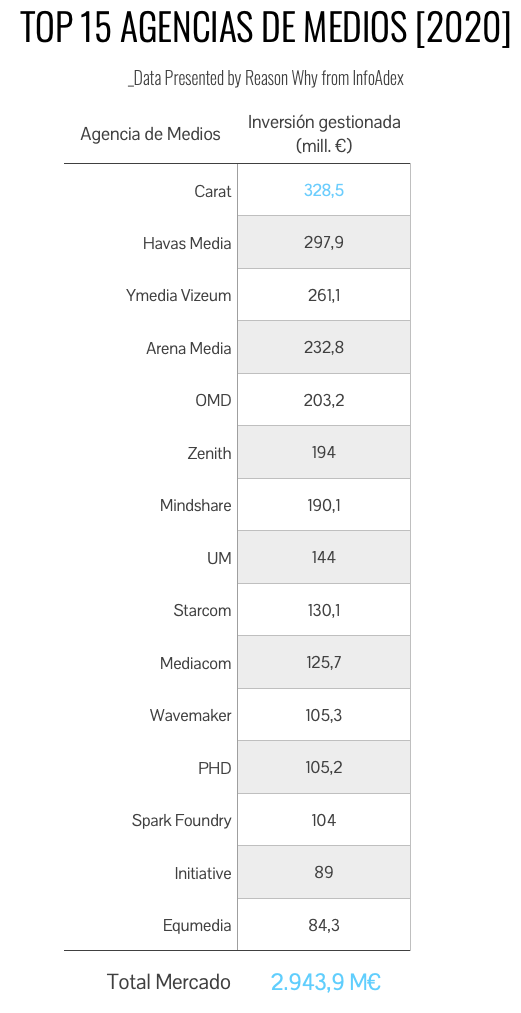
Task: Select the 297,9 investment cell
Action: (x=324, y=242)
